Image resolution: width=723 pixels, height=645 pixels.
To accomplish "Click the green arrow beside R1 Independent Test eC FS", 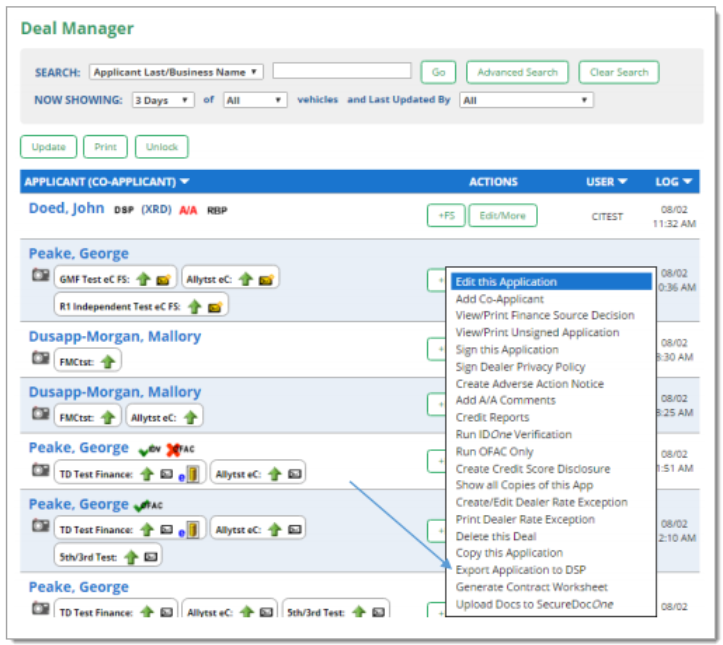I will point(195,307).
